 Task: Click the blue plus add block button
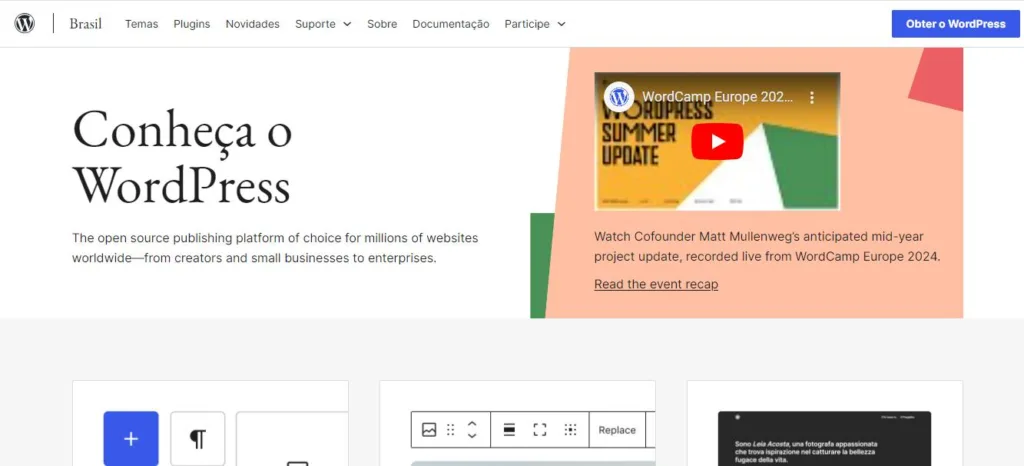pyautogui.click(x=131, y=438)
